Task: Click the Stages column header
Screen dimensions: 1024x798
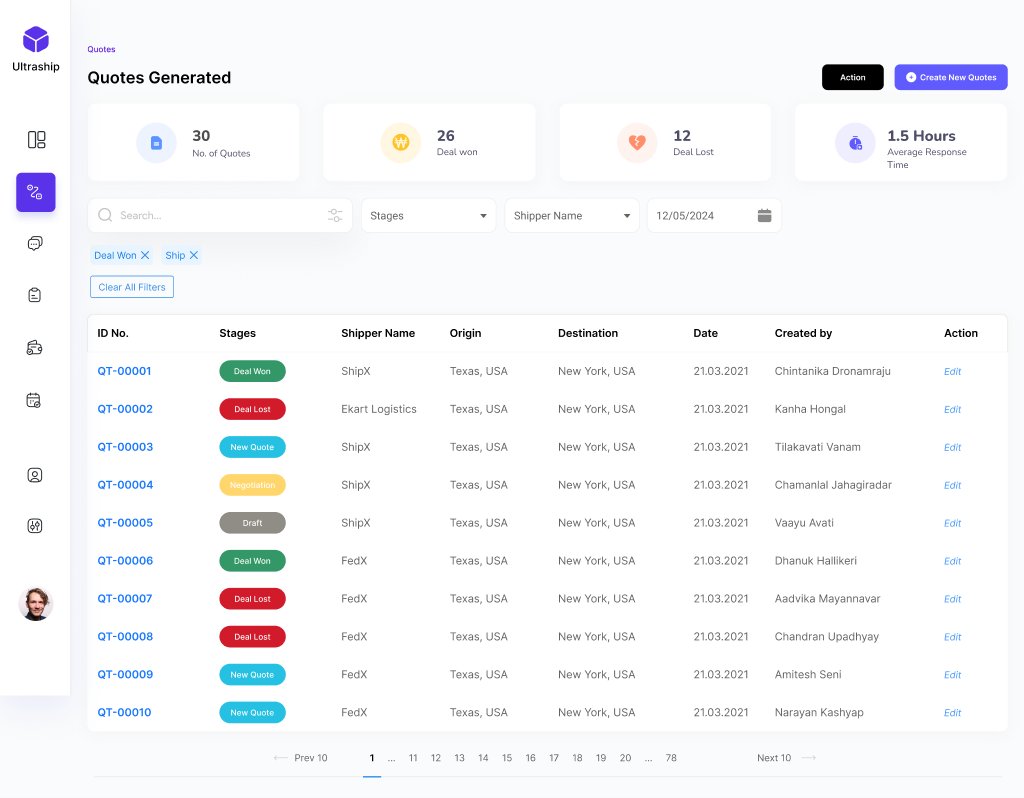Action: click(x=238, y=333)
